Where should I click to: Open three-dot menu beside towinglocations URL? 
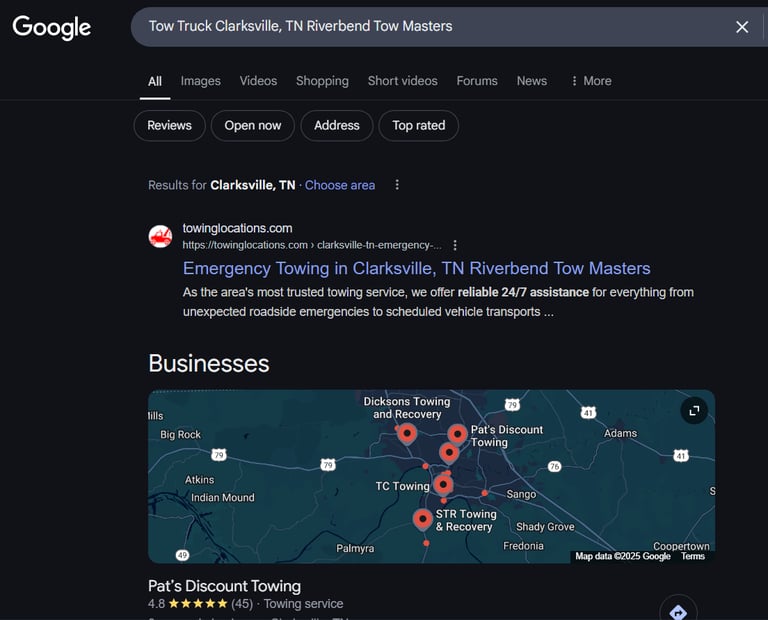pyautogui.click(x=455, y=245)
